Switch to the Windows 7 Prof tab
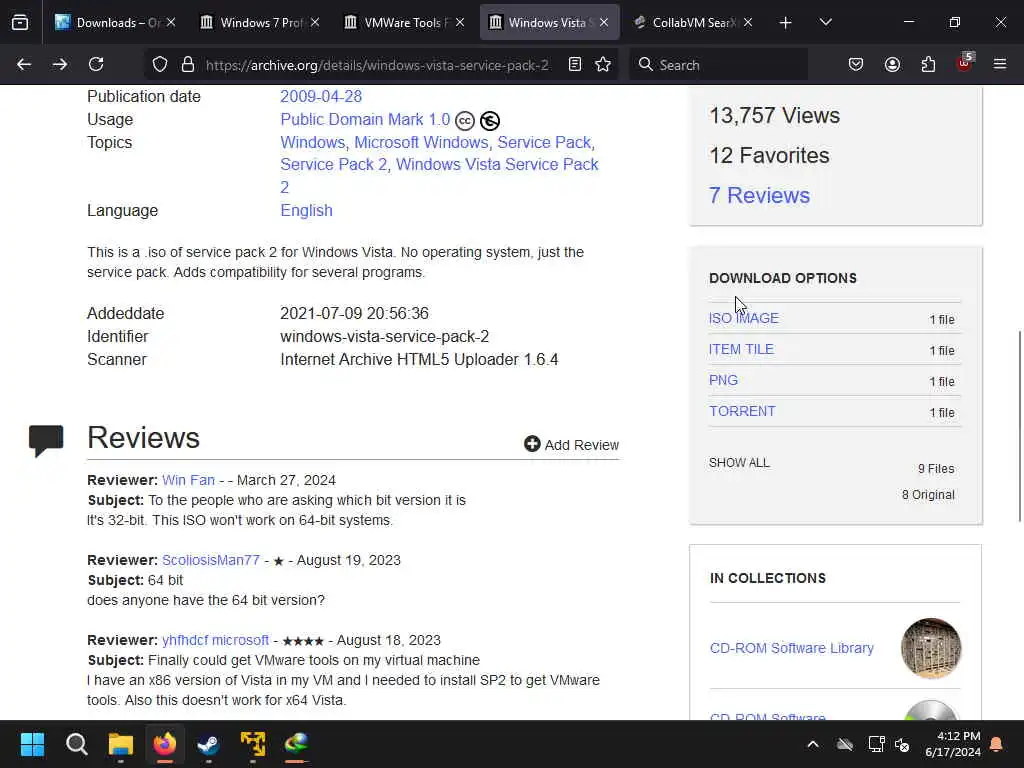1024x768 pixels. (x=261, y=23)
